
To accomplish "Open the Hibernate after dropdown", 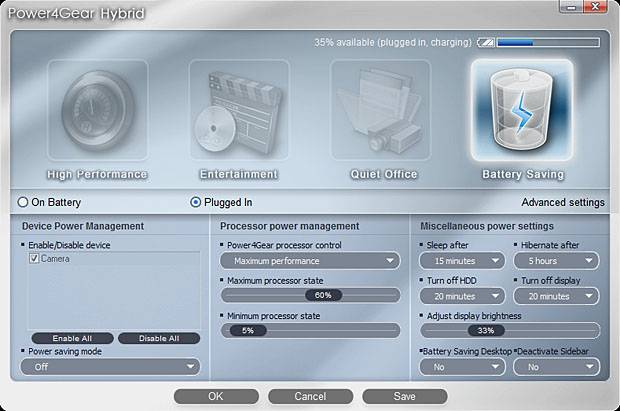I will (556, 261).
